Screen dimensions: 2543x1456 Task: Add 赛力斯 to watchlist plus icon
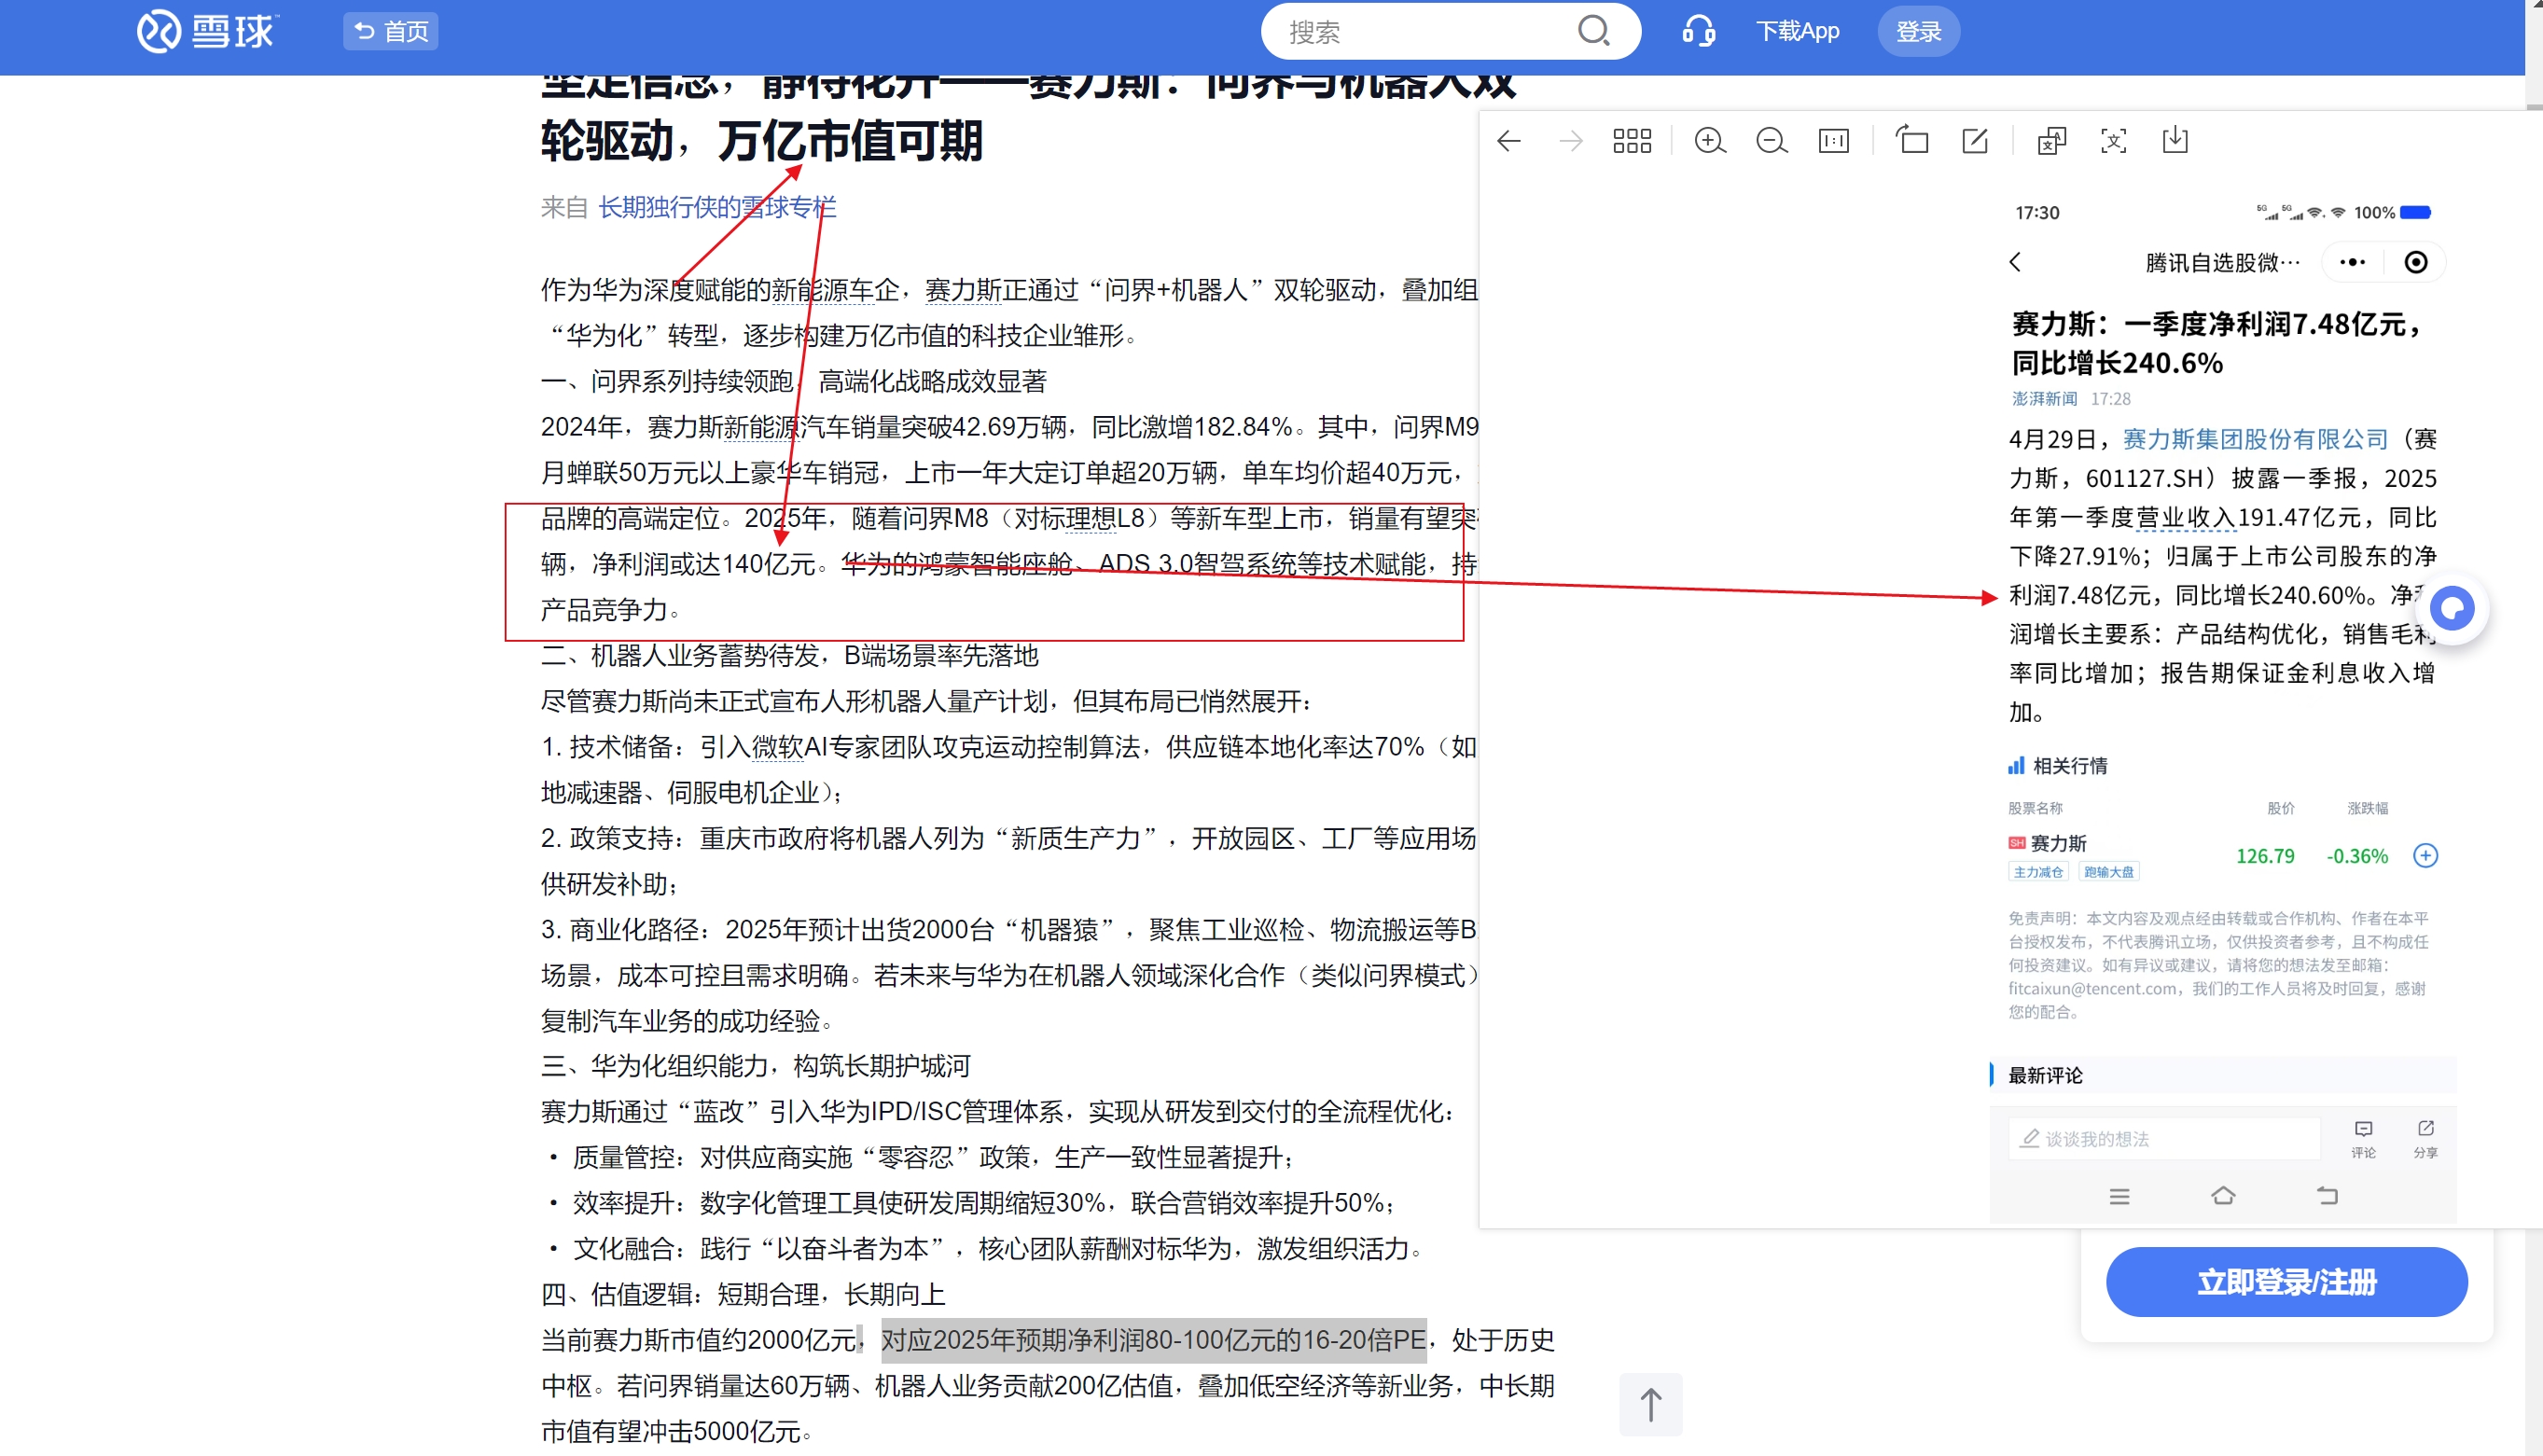pyautogui.click(x=2427, y=855)
